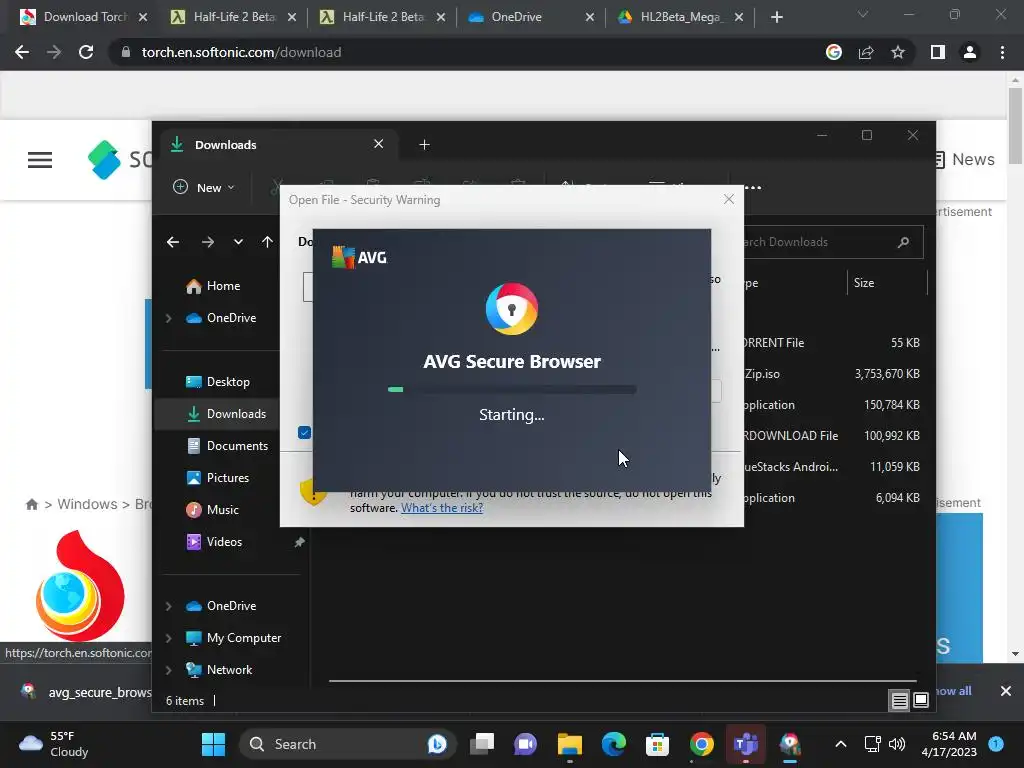This screenshot has height=768, width=1024.
Task: Select the Downloads tab in File Explorer
Action: pyautogui.click(x=277, y=145)
